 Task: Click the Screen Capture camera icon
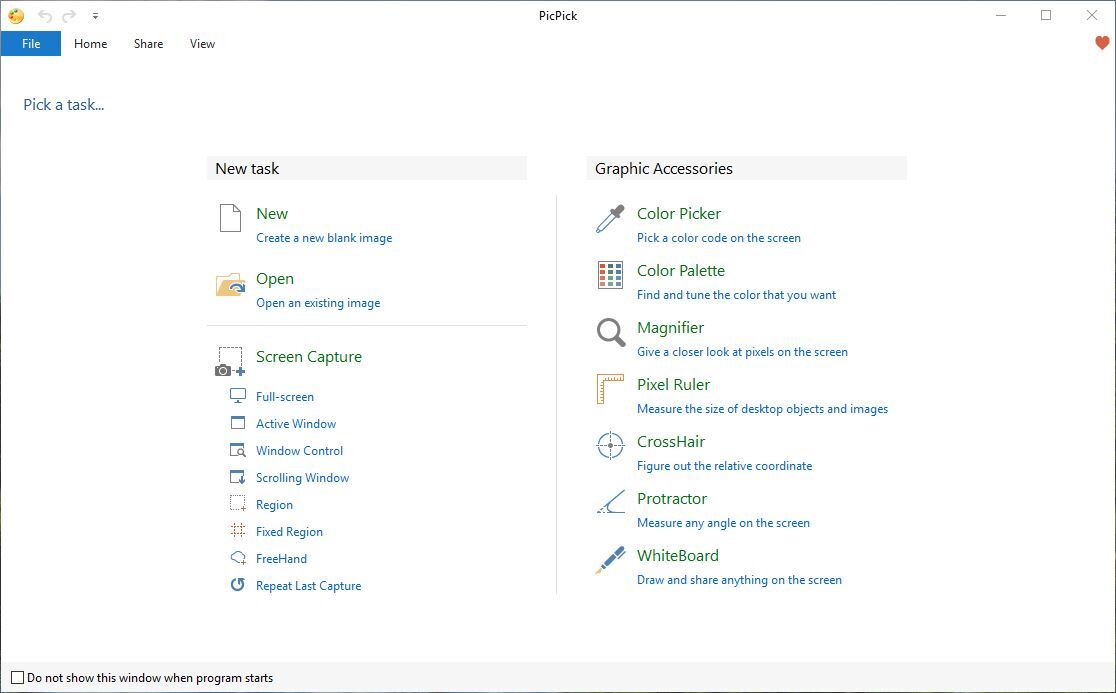coord(230,362)
